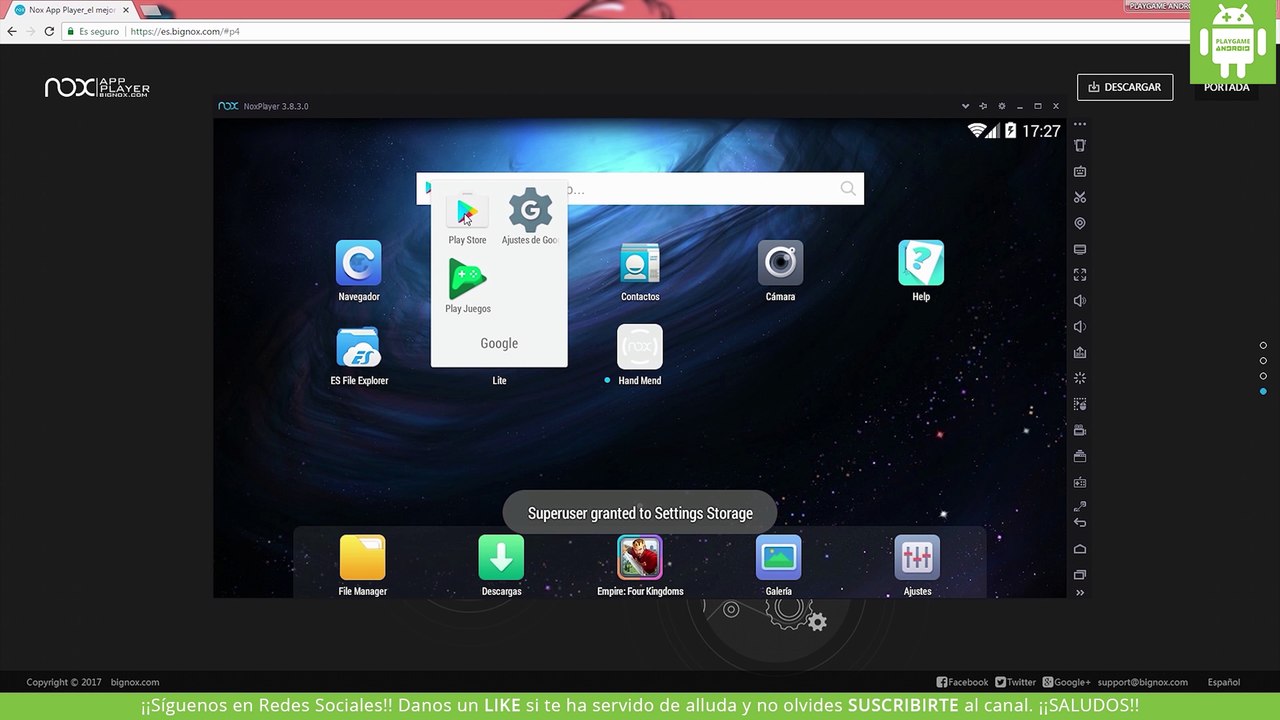Click the browser back arrow
Screen dimensions: 1280x720
coord(12,31)
